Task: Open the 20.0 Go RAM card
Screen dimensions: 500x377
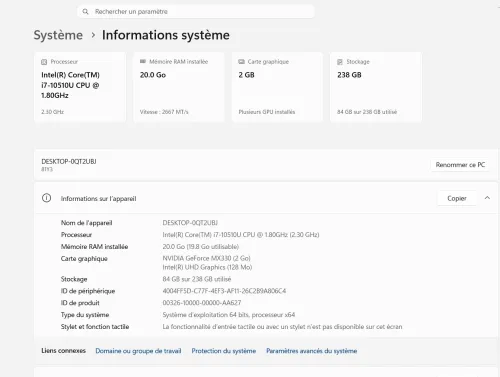Action: 179,87
